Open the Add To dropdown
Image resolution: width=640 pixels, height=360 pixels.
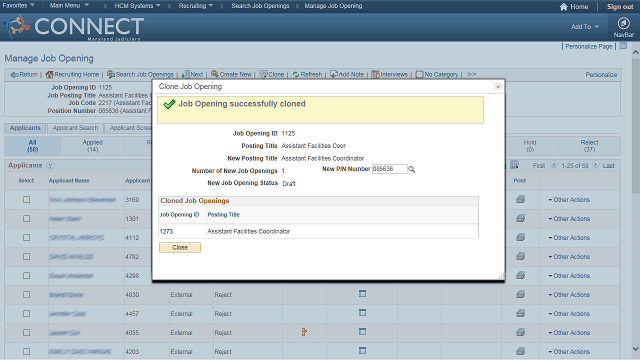pyautogui.click(x=585, y=27)
